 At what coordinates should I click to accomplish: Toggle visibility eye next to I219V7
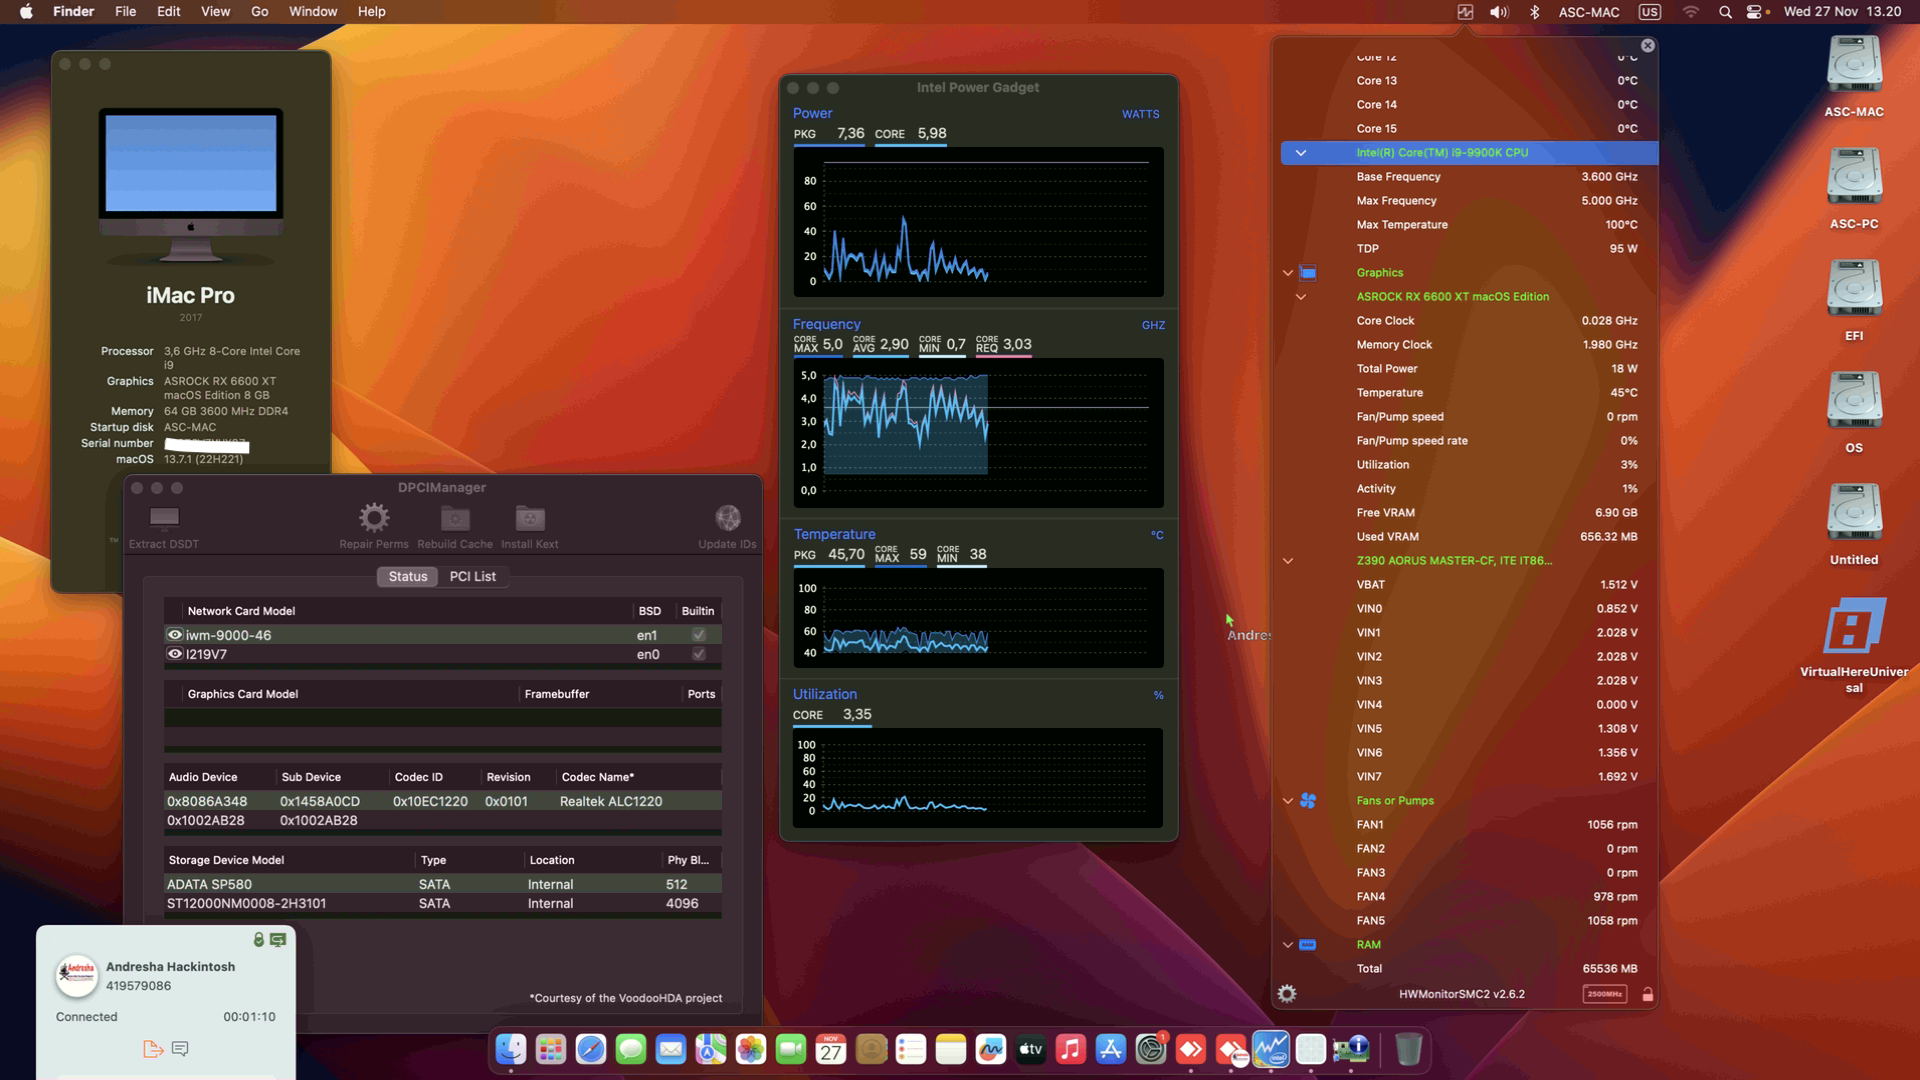coord(174,654)
